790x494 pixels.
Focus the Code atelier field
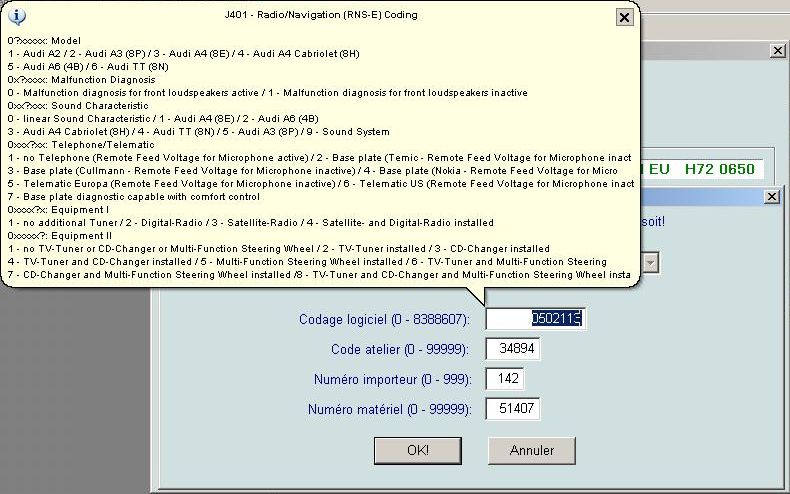pyautogui.click(x=513, y=348)
